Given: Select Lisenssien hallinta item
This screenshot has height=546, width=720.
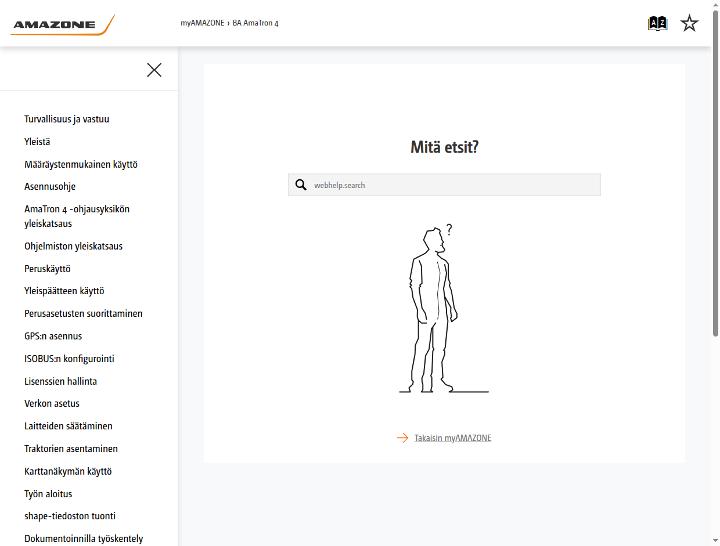Looking at the screenshot, I should [x=61, y=381].
